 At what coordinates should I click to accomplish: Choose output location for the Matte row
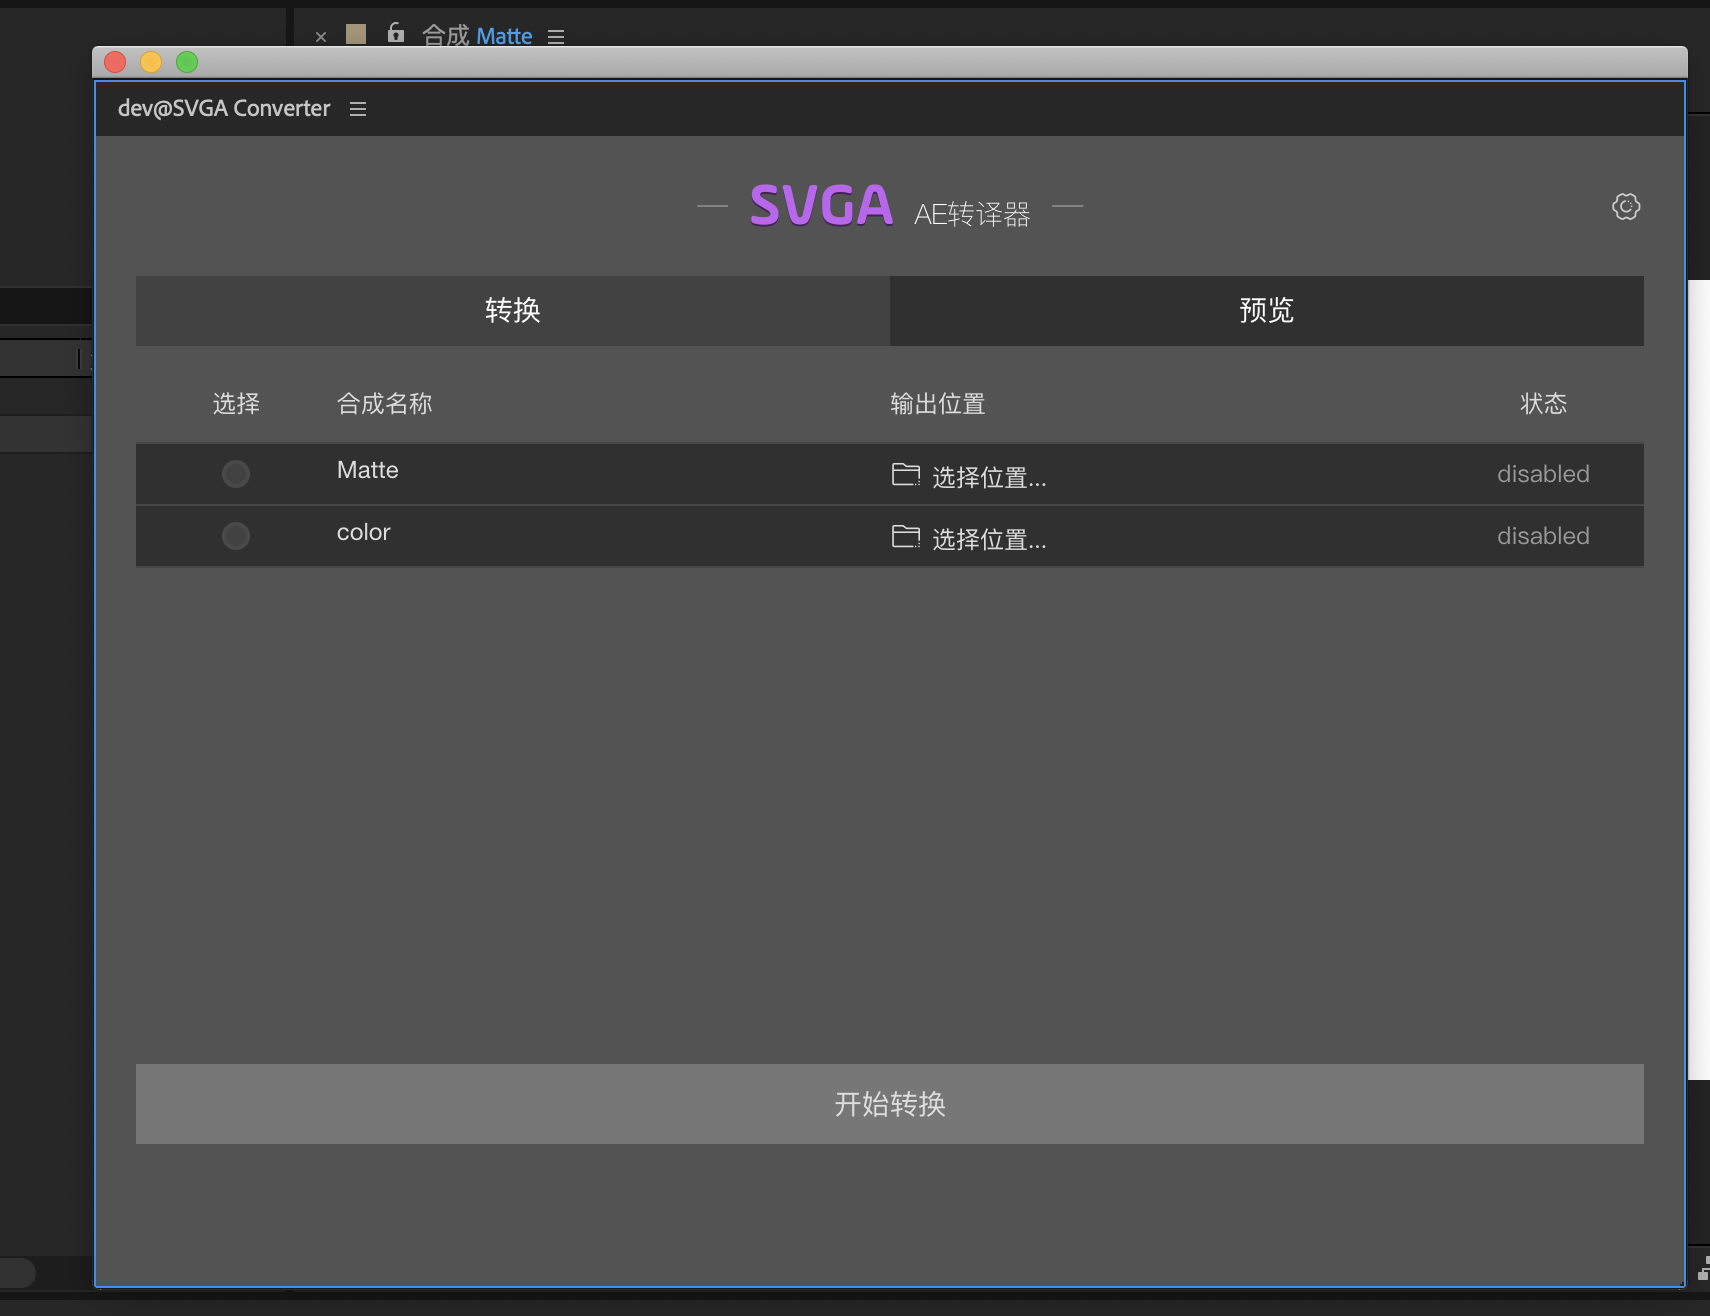(989, 477)
